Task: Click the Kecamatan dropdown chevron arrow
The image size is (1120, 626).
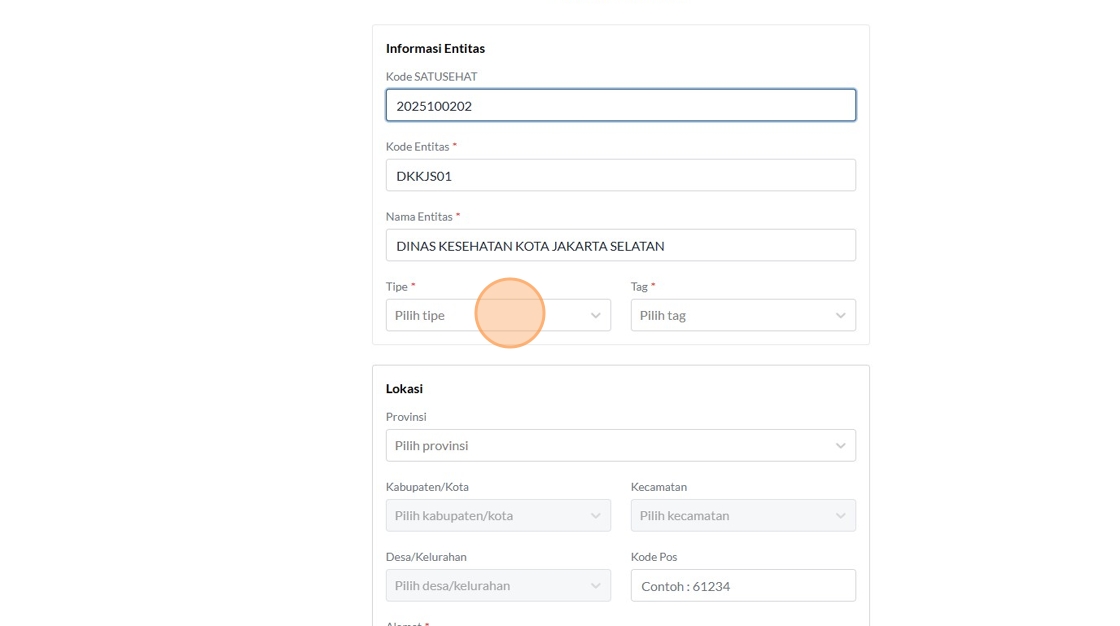Action: pyautogui.click(x=840, y=515)
